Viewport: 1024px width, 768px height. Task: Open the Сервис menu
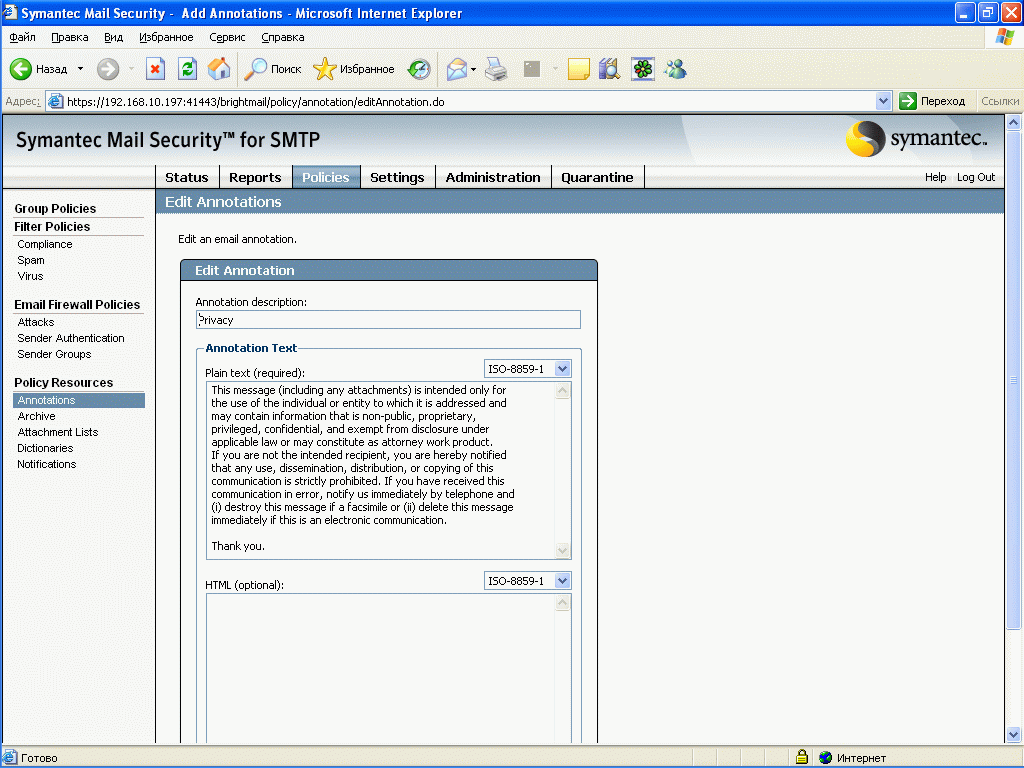[227, 37]
